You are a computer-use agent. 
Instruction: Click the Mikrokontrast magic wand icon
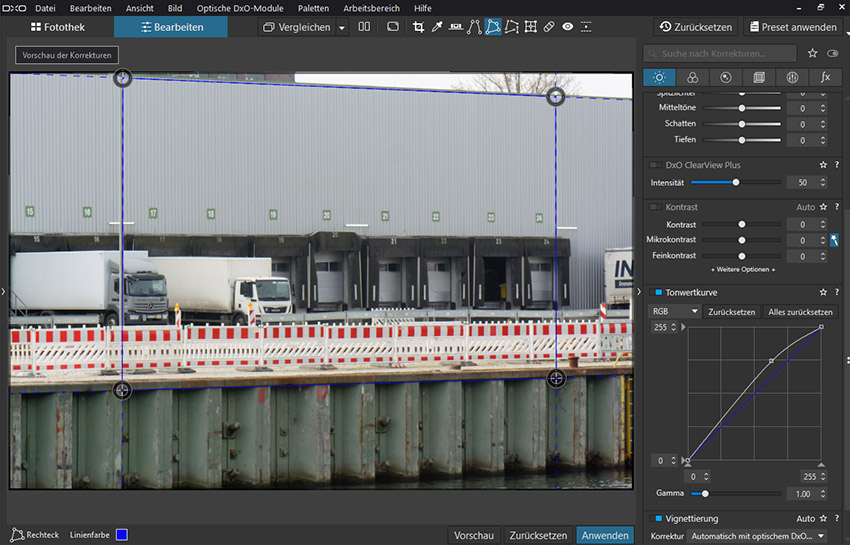pyautogui.click(x=834, y=240)
